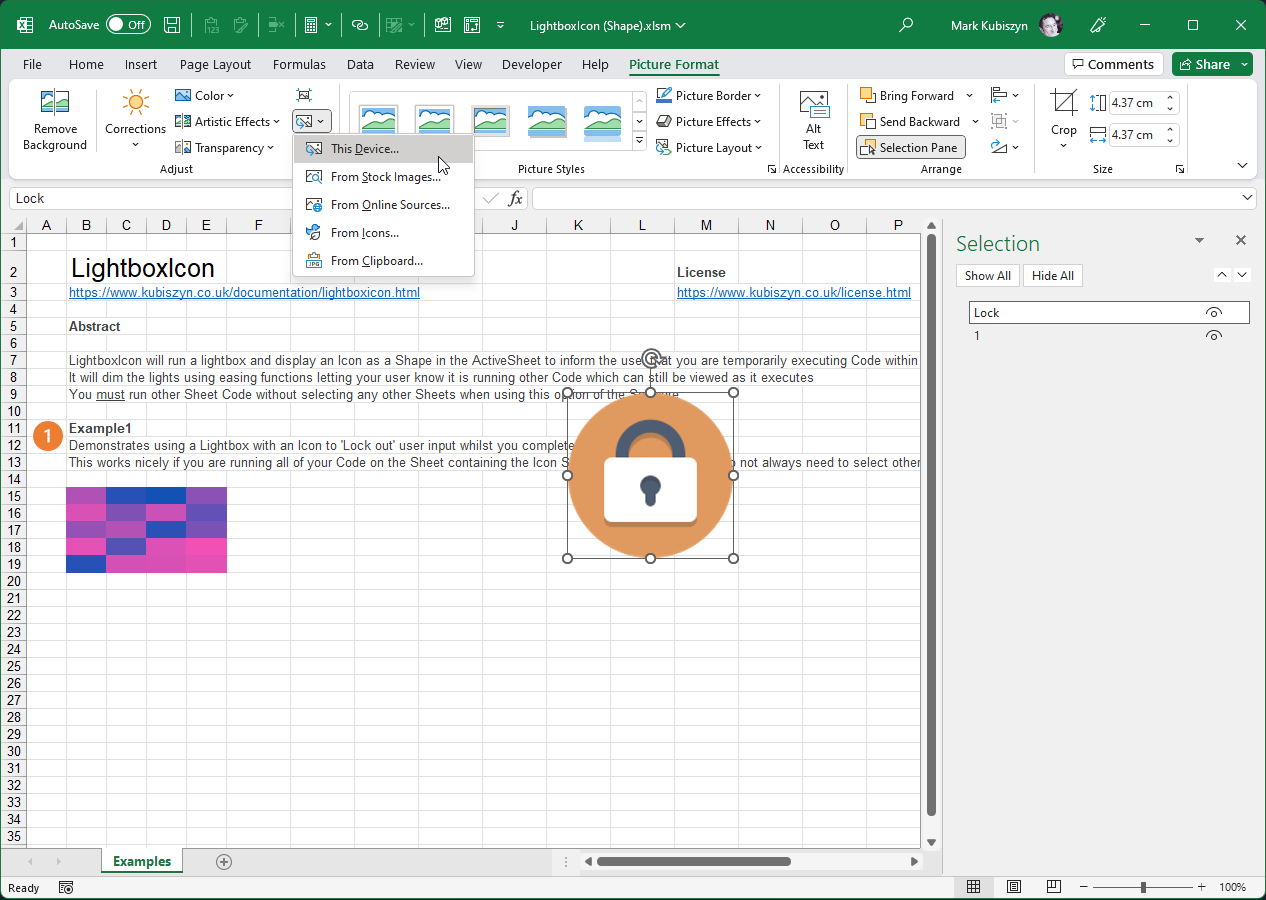Open the license.html hyperlink
The width and height of the screenshot is (1266, 900).
coord(793,293)
